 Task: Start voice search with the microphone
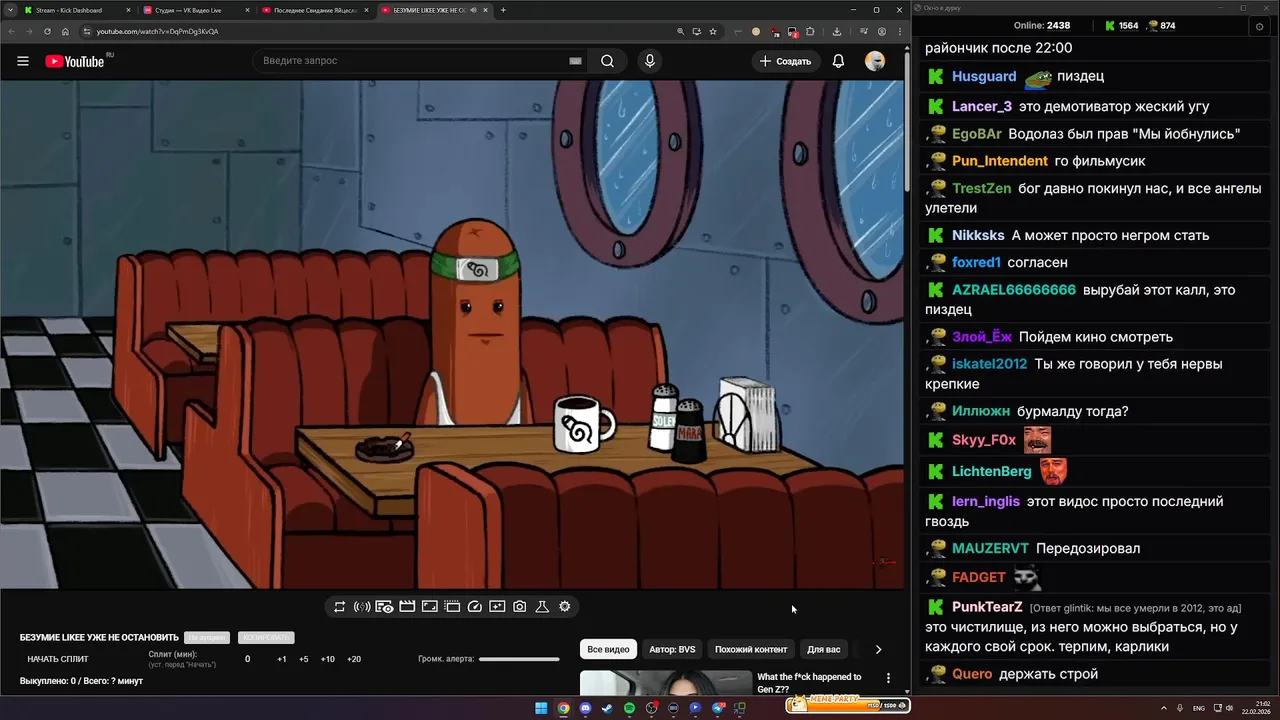pyautogui.click(x=650, y=61)
